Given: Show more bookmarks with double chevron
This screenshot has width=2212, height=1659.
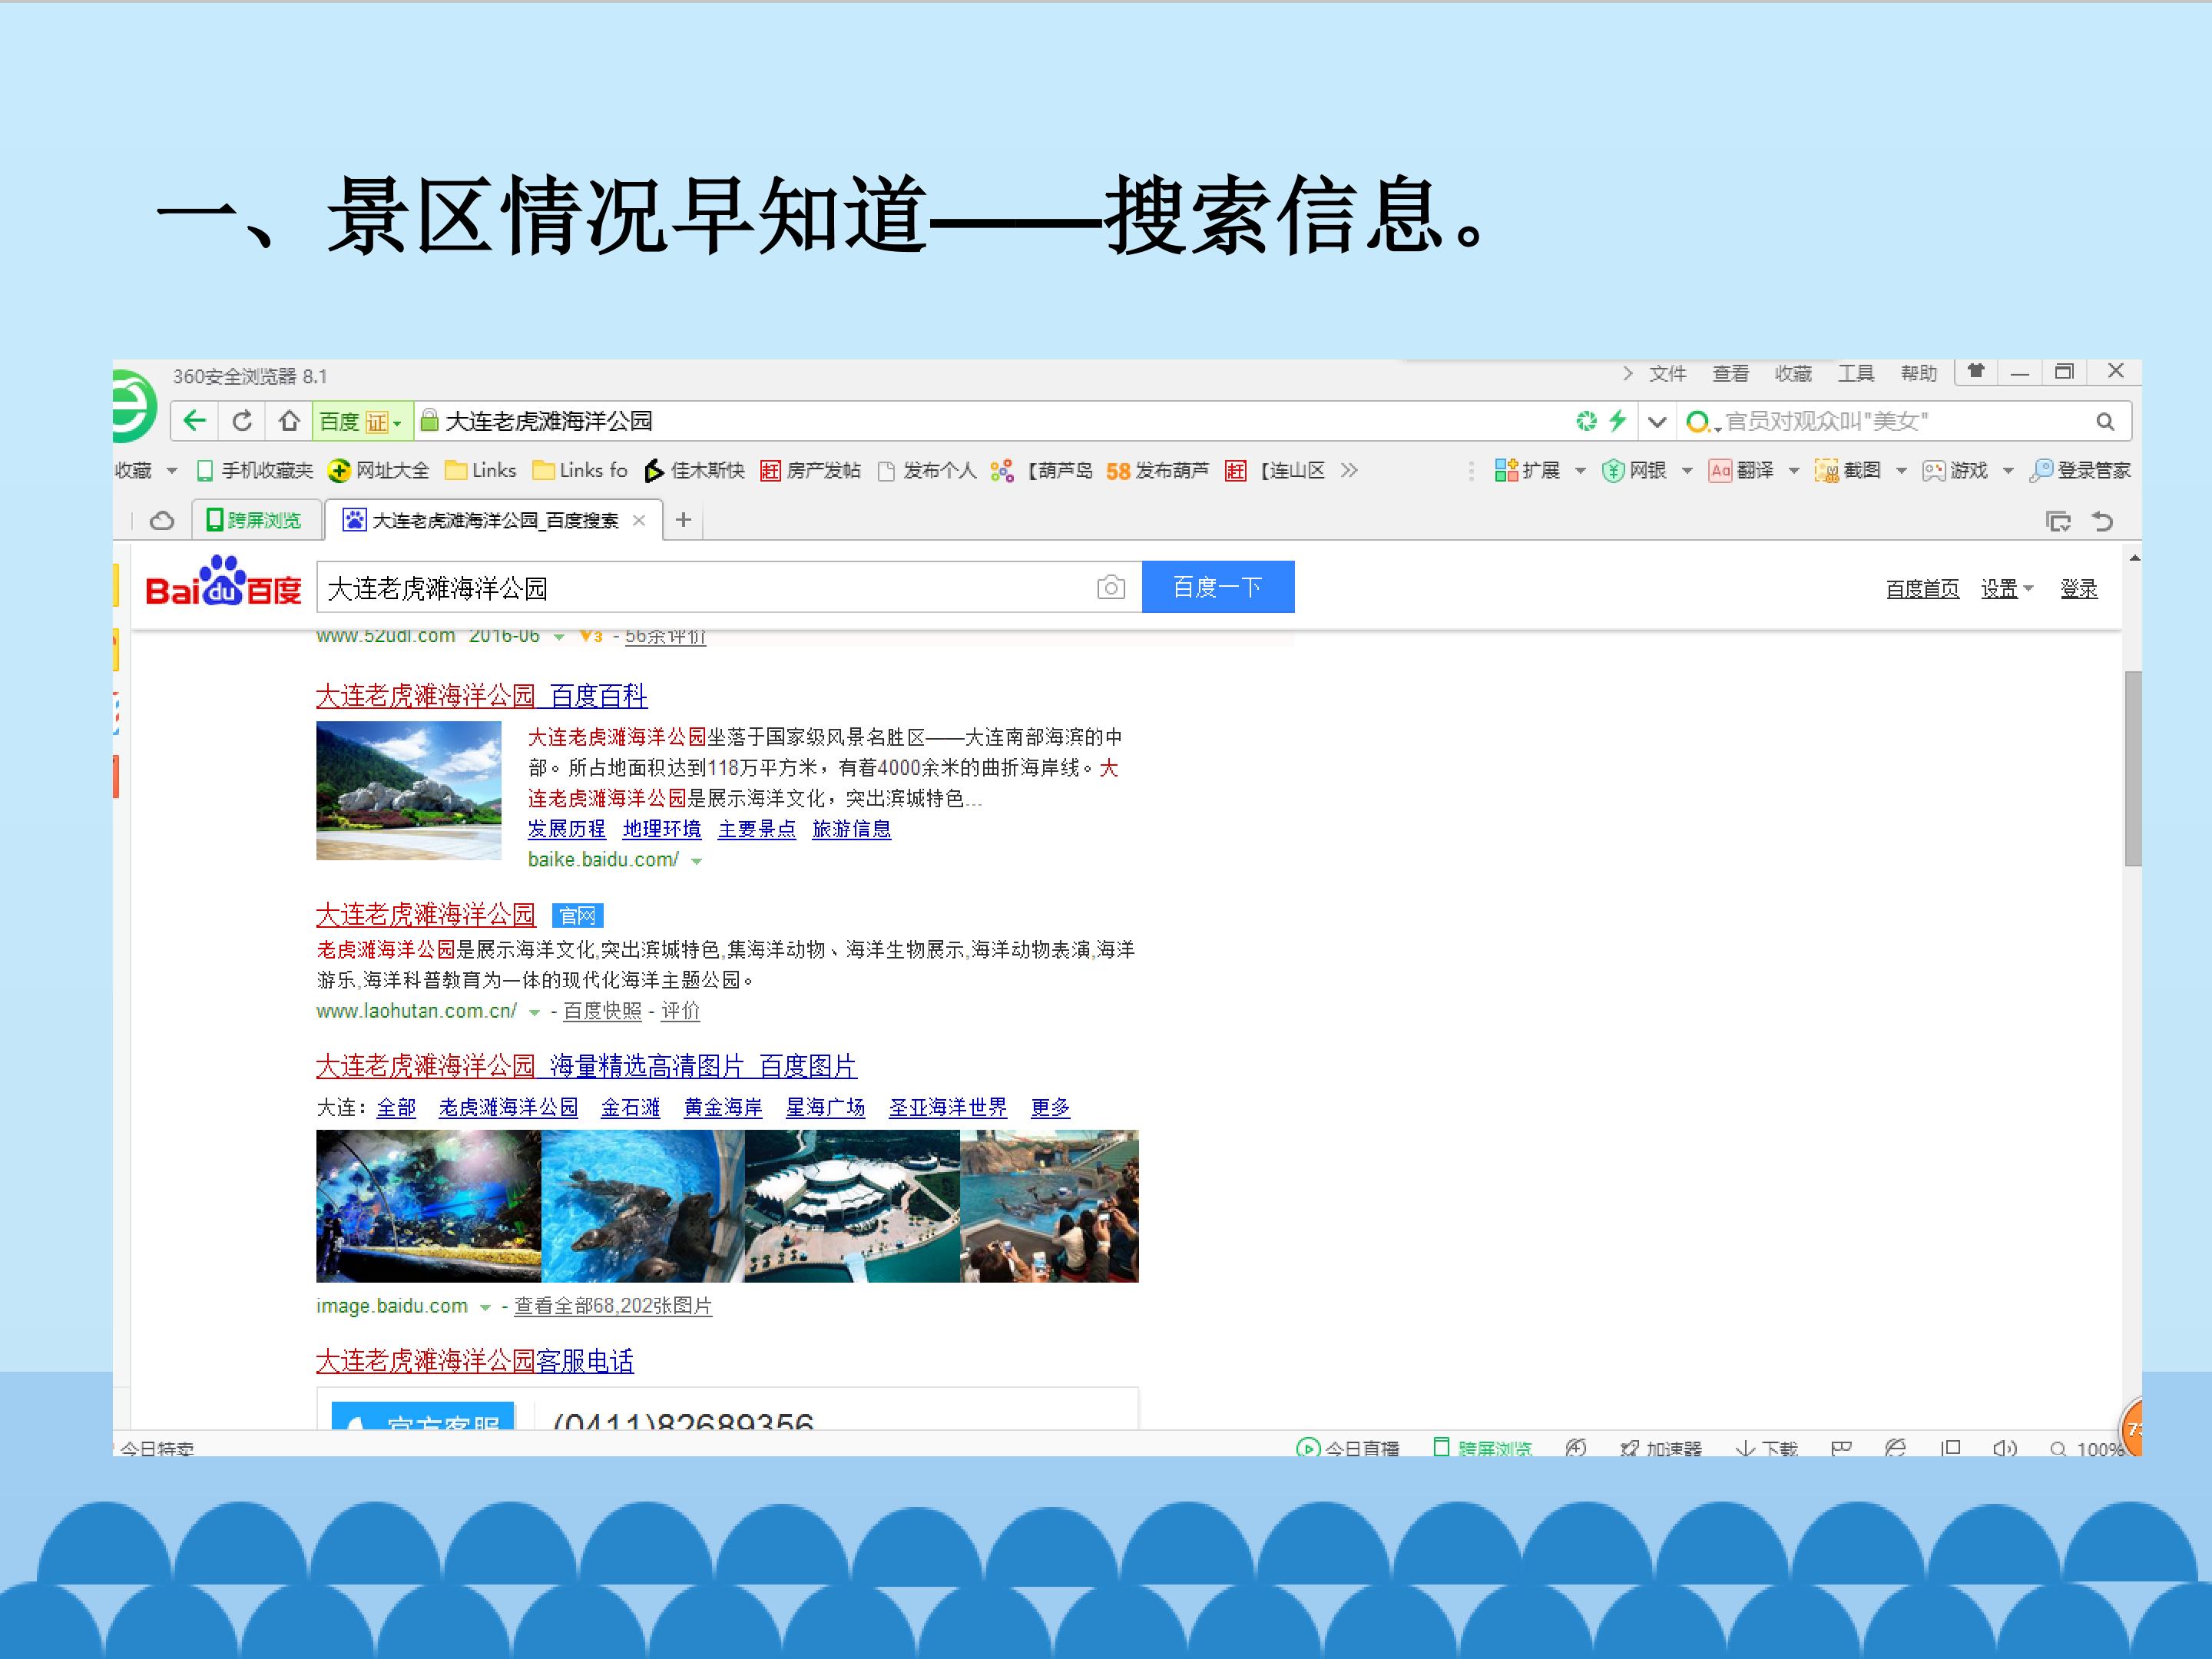Looking at the screenshot, I should click(x=1349, y=471).
